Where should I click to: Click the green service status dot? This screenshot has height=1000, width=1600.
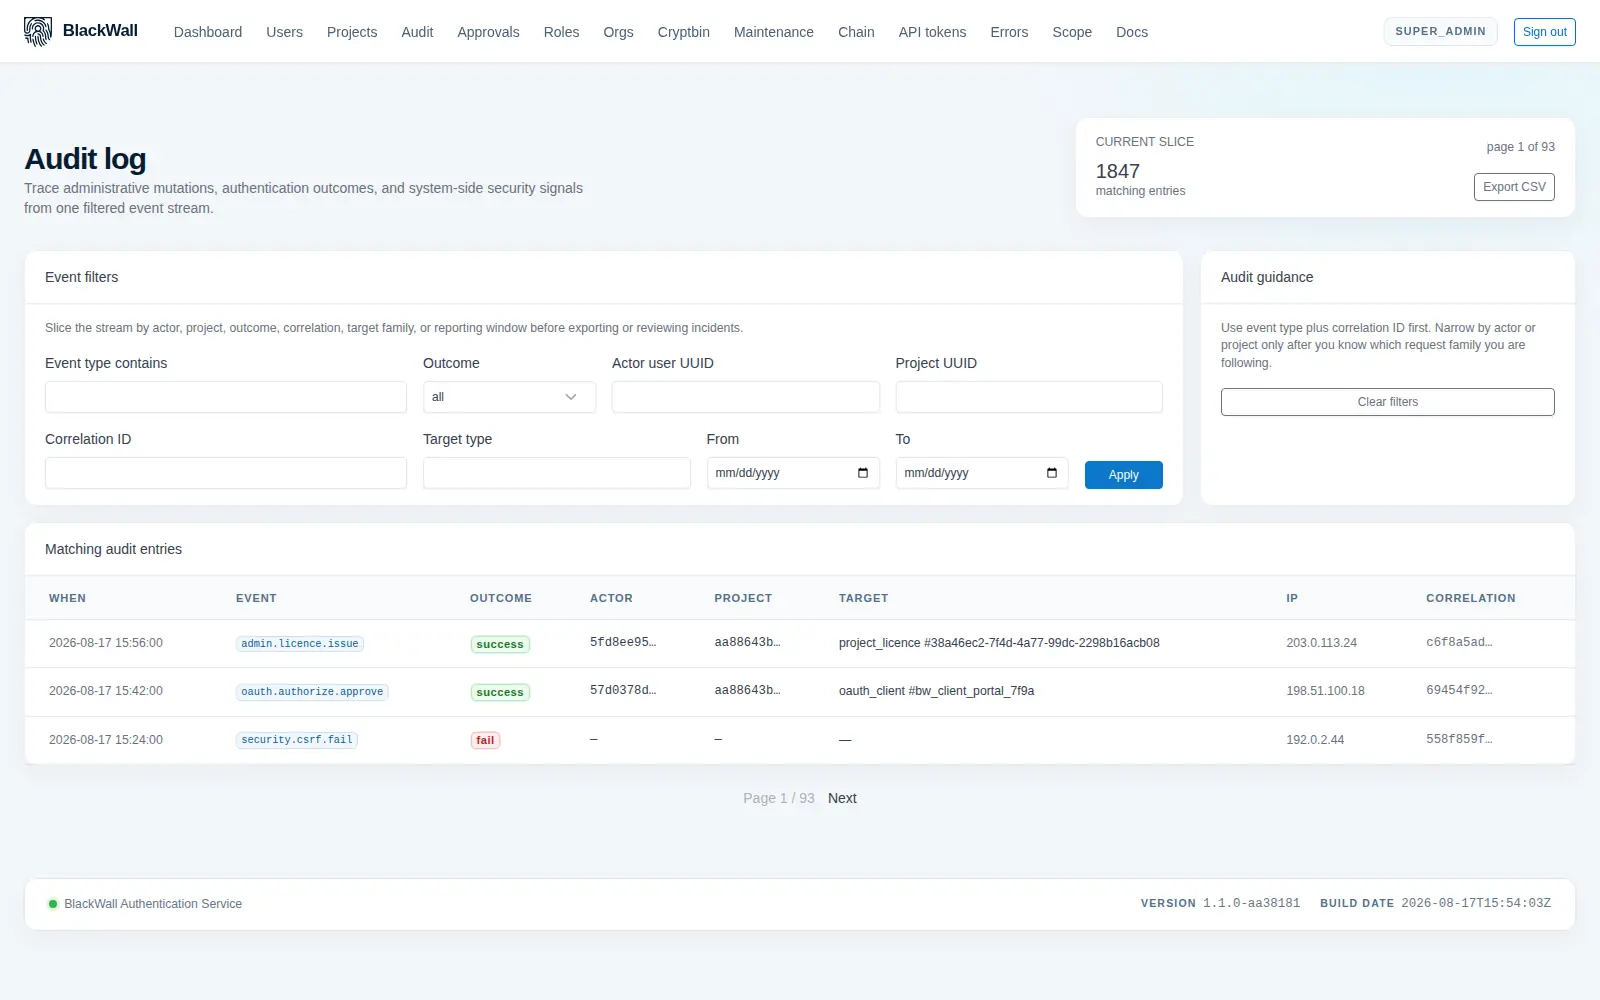(x=53, y=904)
